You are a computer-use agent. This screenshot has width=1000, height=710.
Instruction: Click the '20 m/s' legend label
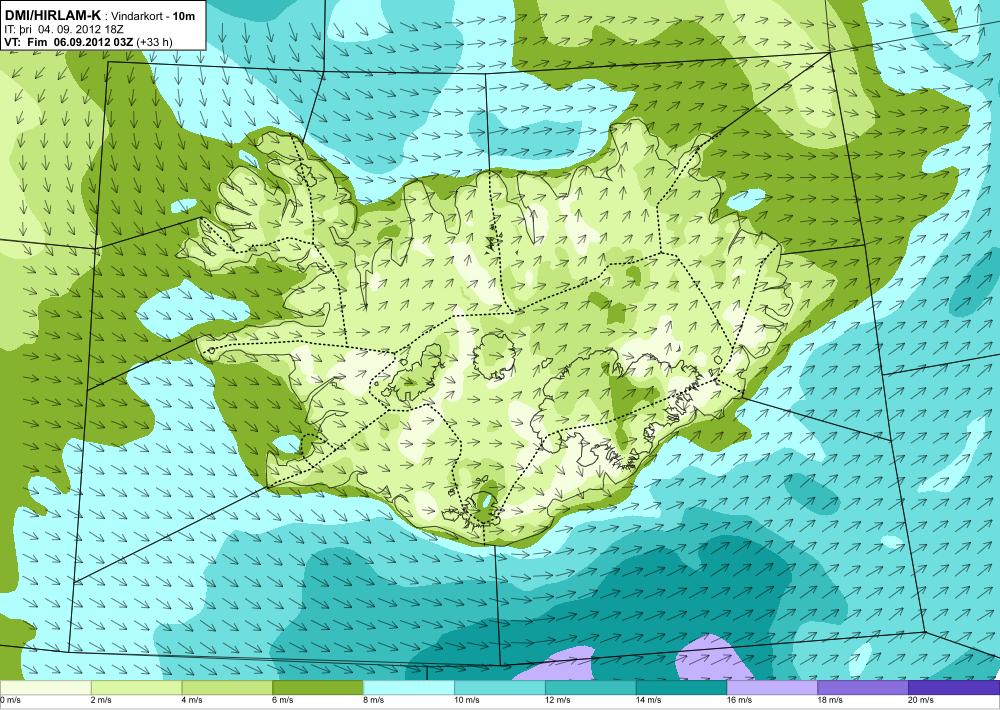pyautogui.click(x=923, y=700)
